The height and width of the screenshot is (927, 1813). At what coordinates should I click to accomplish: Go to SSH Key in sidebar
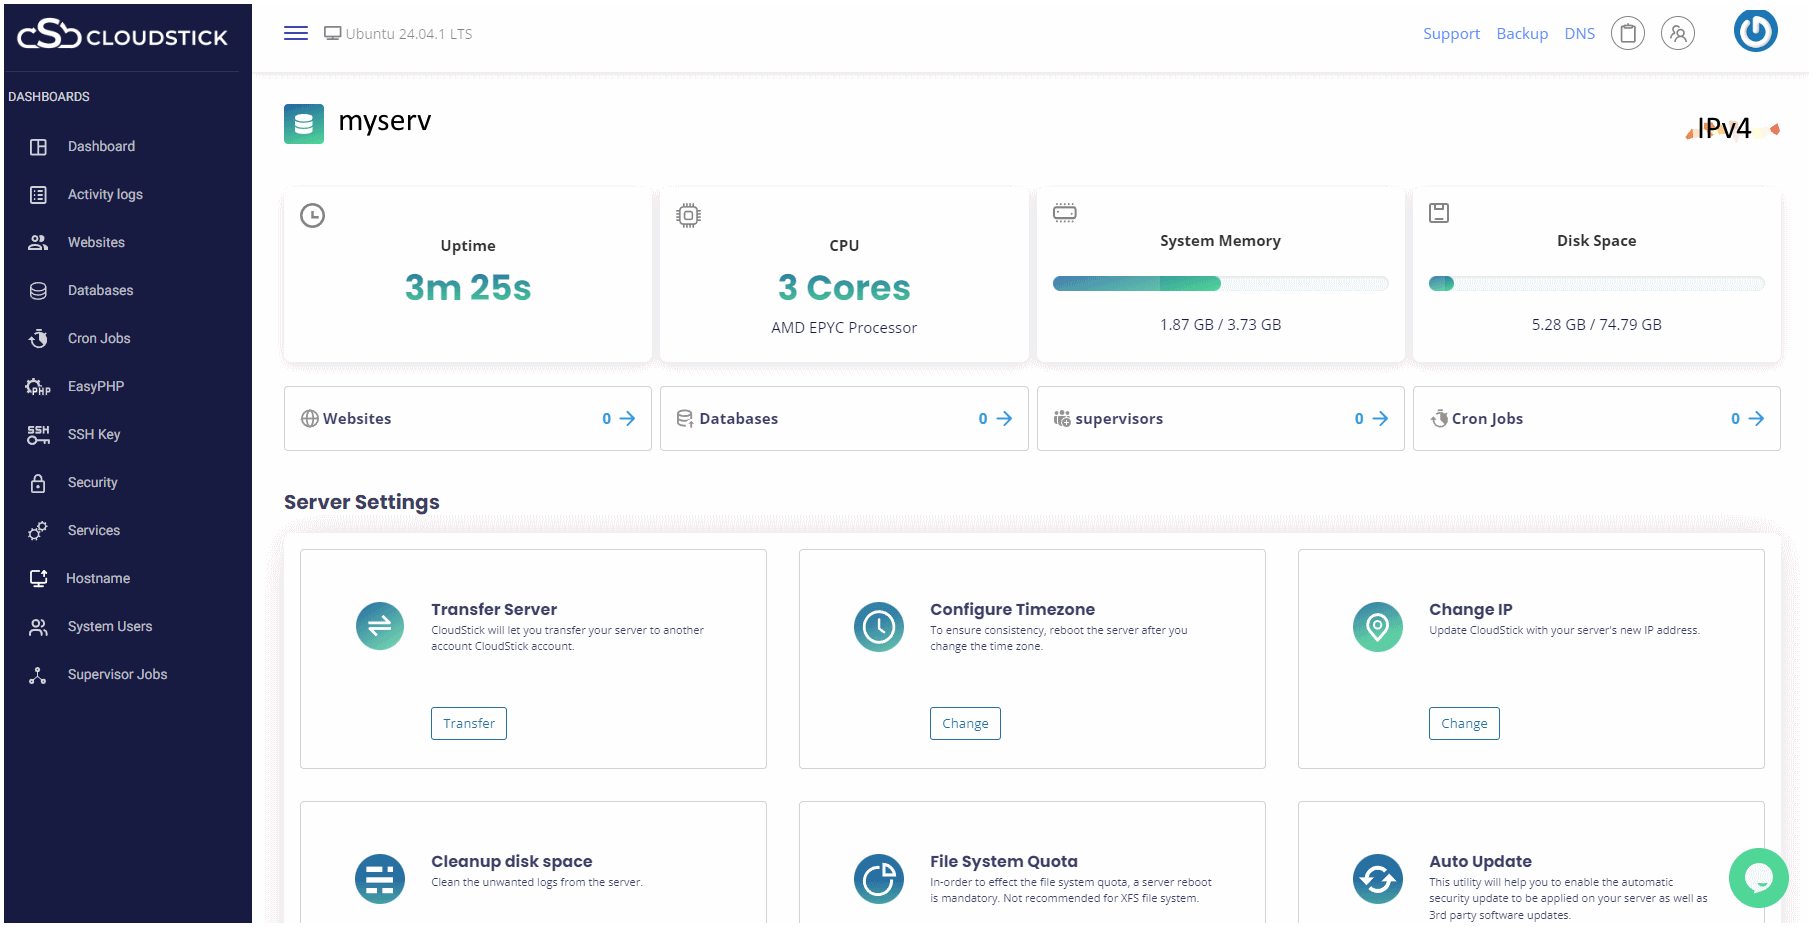[94, 435]
